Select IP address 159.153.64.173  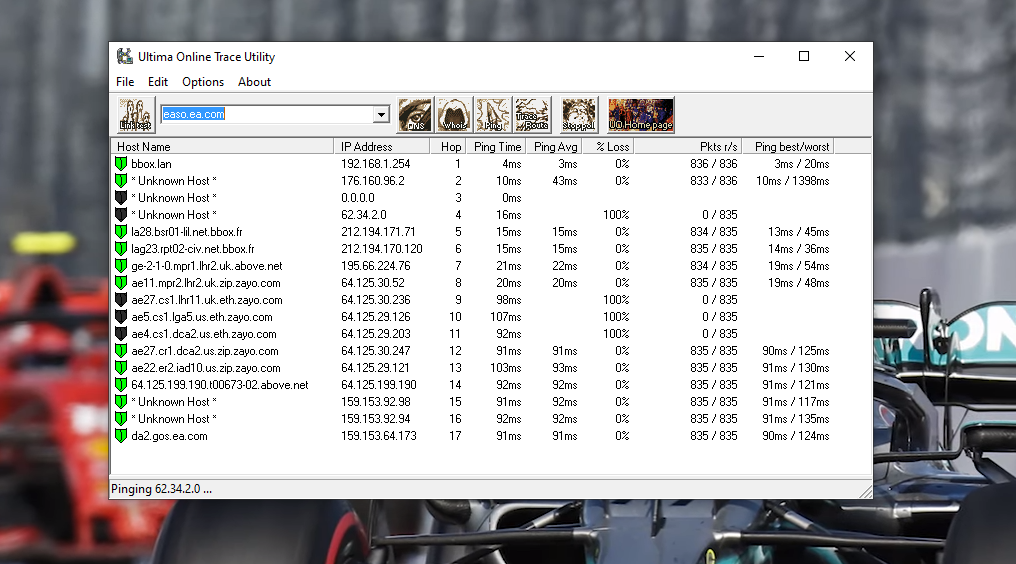(378, 436)
